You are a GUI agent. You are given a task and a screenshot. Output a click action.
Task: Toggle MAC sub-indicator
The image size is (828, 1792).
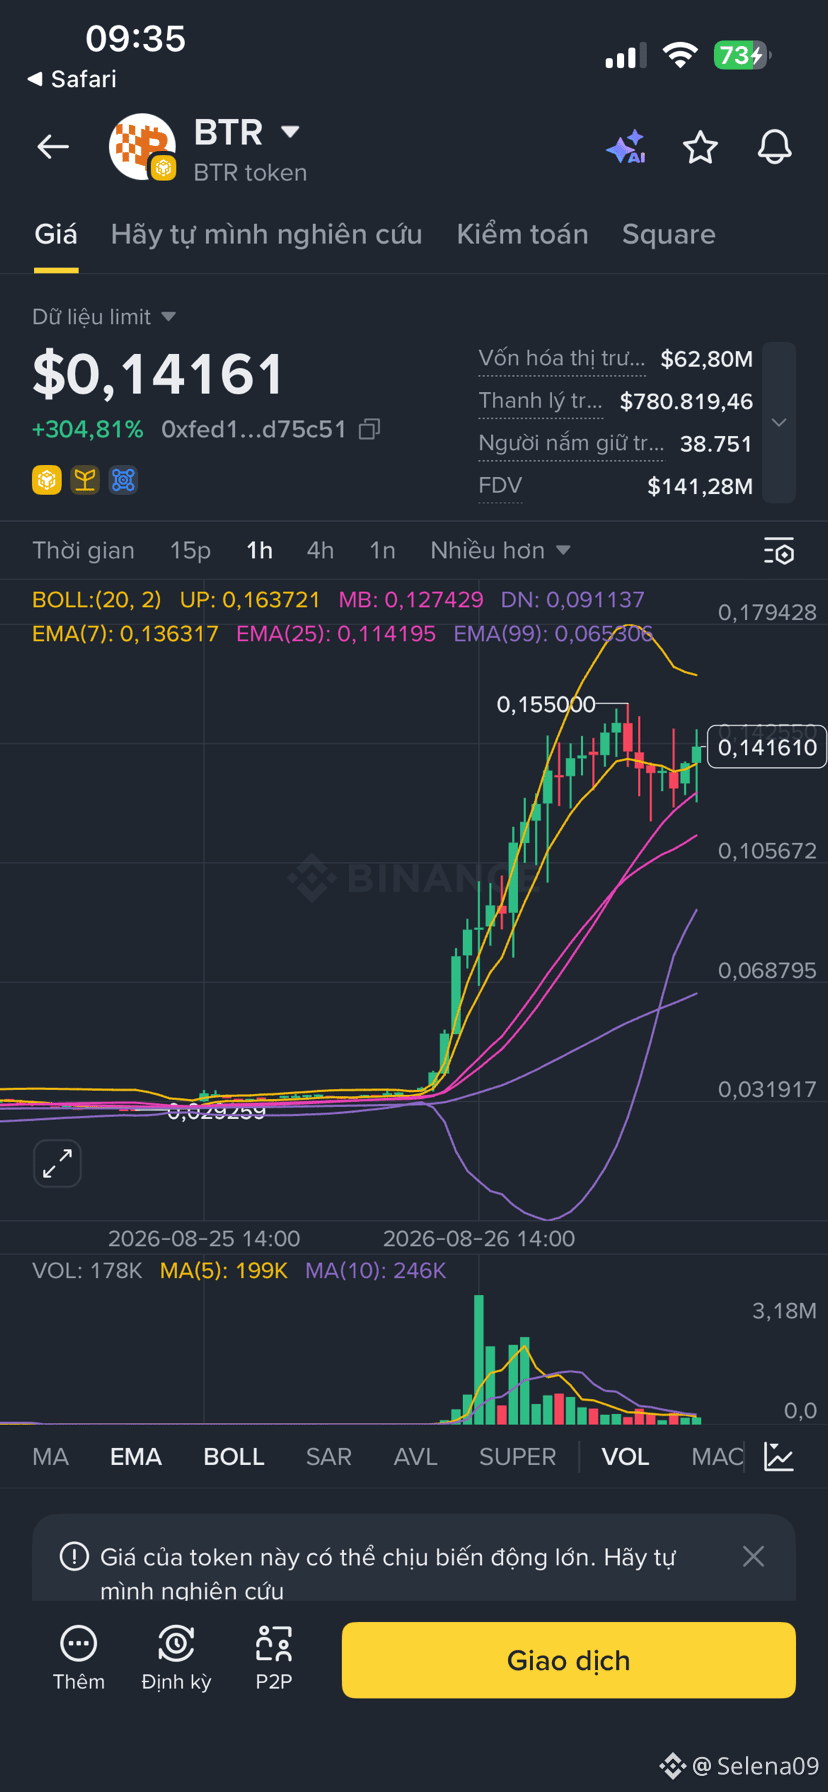point(717,1456)
